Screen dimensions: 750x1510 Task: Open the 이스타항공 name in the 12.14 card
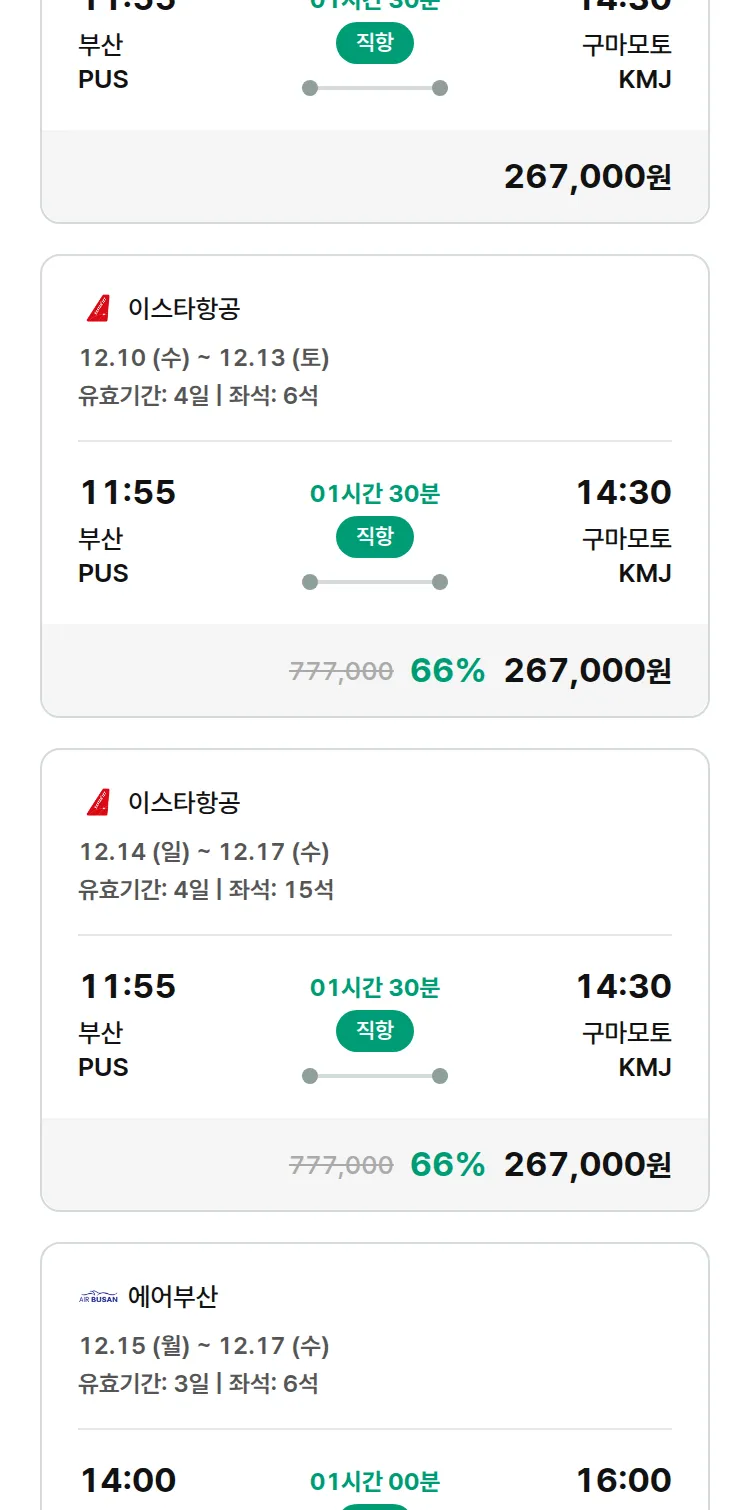(184, 803)
